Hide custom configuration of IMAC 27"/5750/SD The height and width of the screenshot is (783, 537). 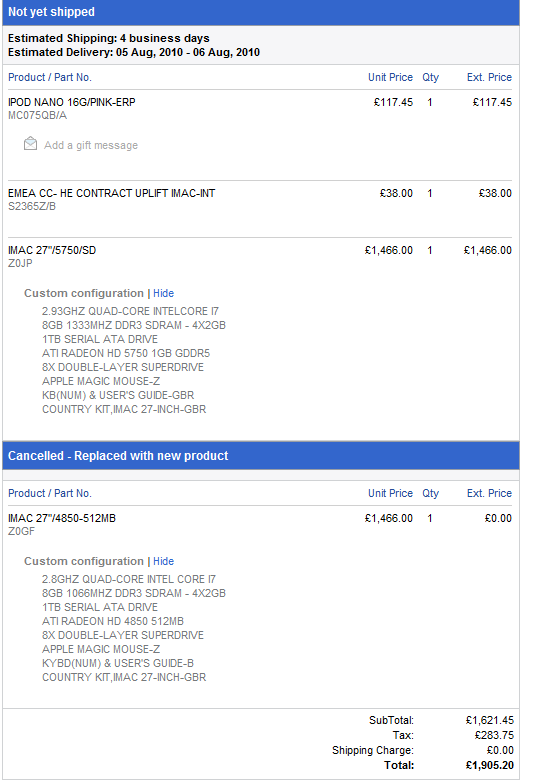pos(163,293)
